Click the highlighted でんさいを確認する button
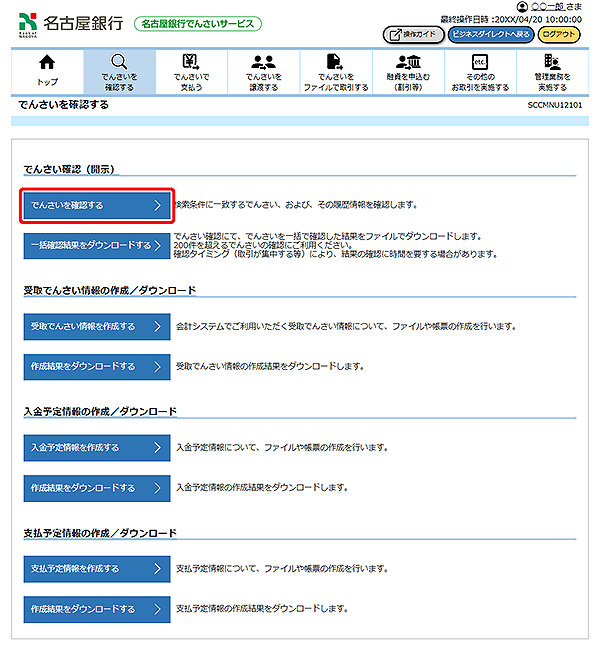The height and width of the screenshot is (645, 600). [97, 205]
